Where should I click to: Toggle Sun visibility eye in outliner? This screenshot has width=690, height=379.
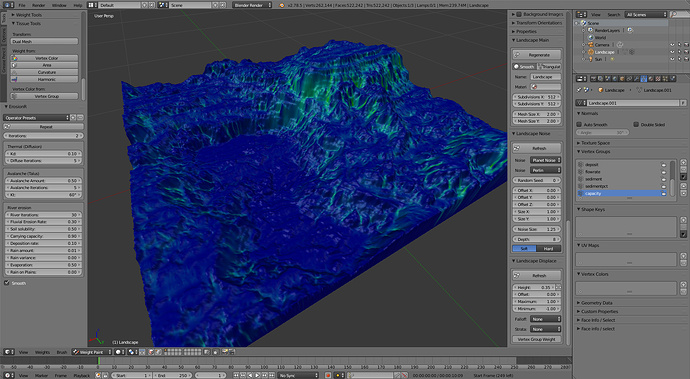(672, 59)
